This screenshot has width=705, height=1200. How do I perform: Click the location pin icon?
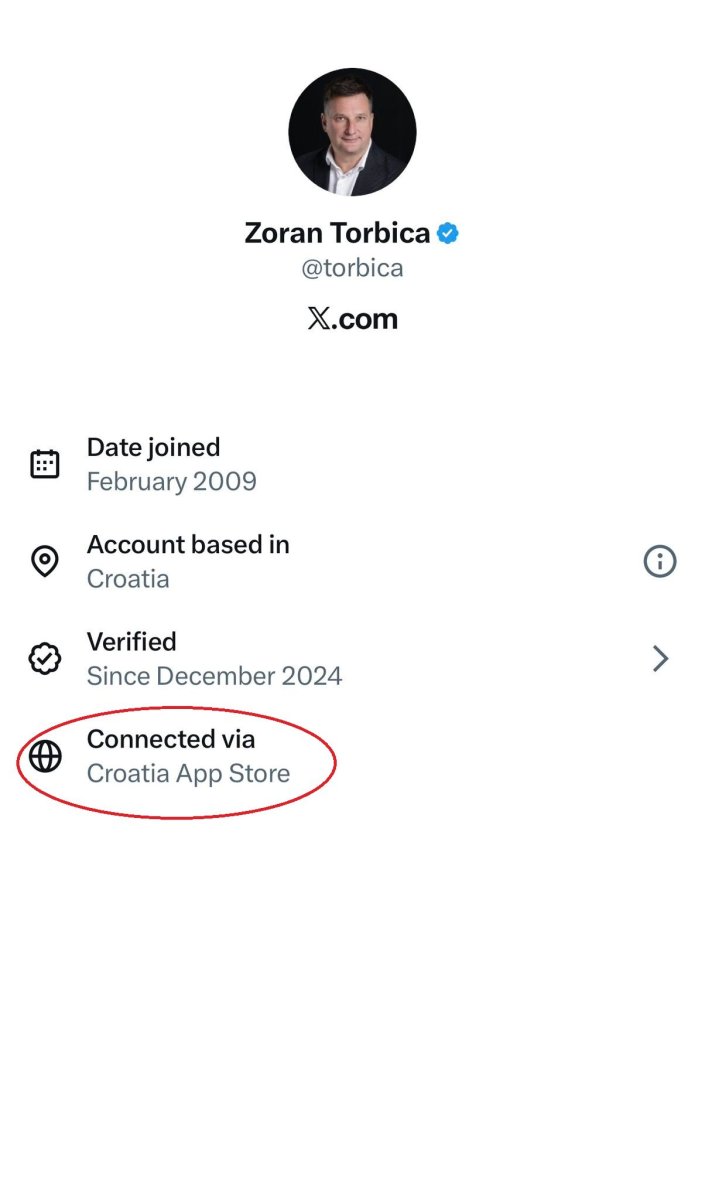(x=45, y=561)
